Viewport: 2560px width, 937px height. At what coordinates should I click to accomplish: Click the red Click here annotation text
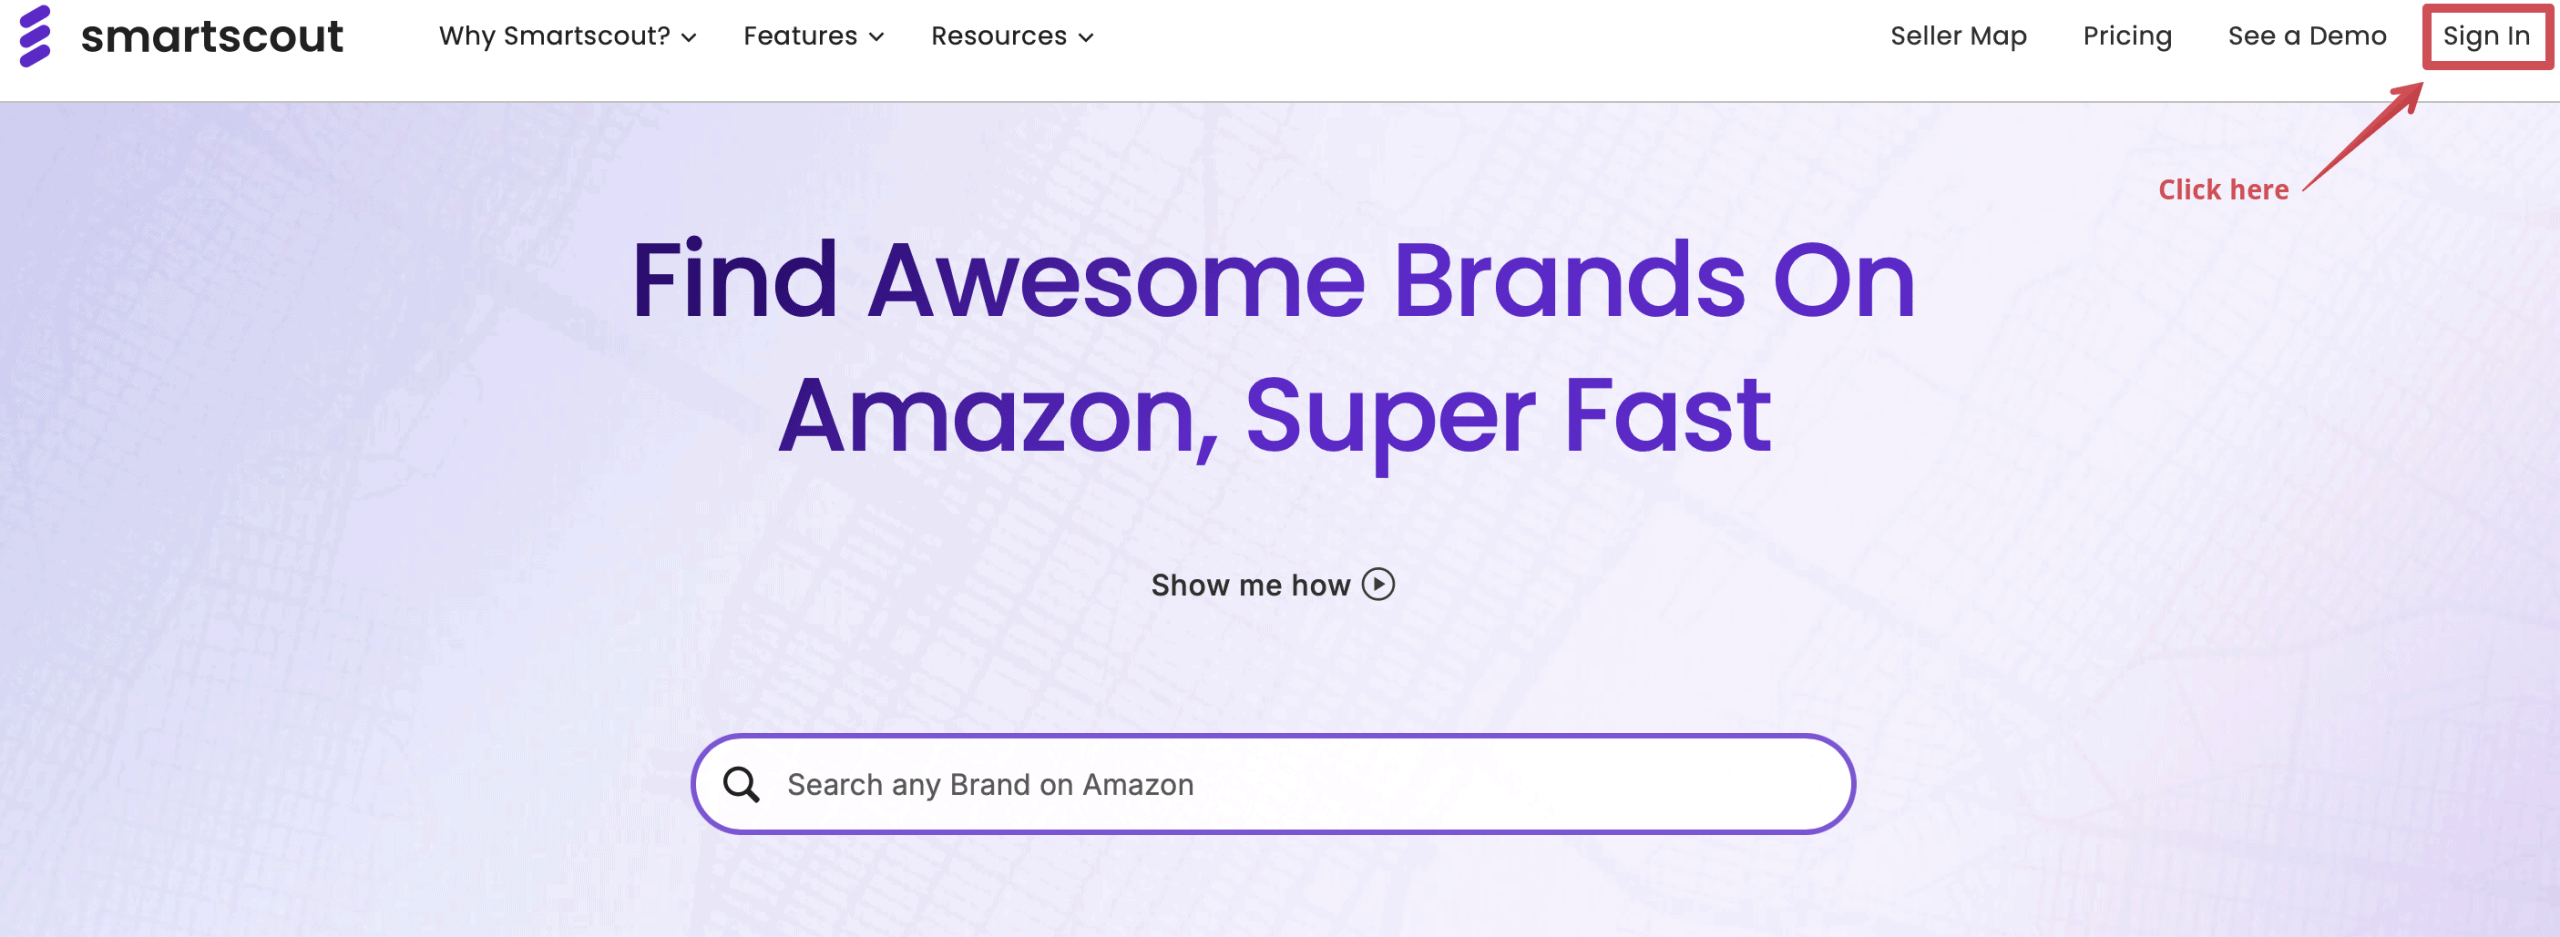tap(2223, 190)
